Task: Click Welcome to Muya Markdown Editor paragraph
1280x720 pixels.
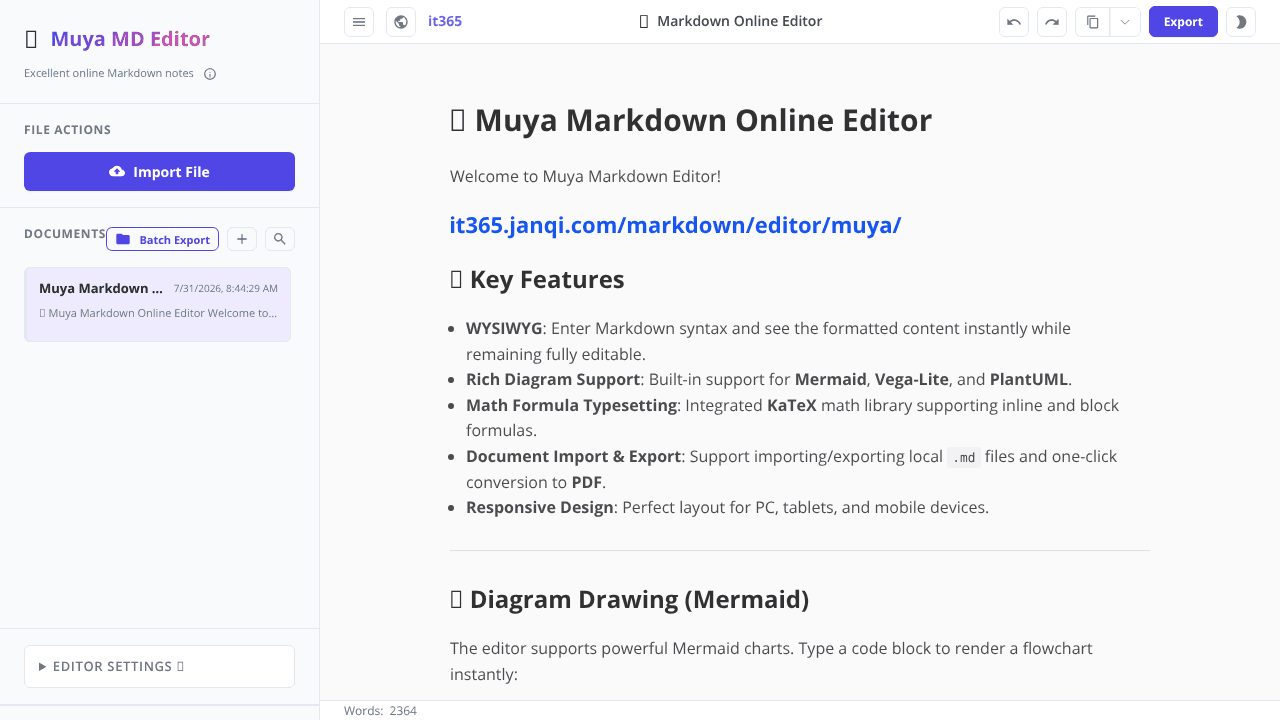Action: (585, 176)
